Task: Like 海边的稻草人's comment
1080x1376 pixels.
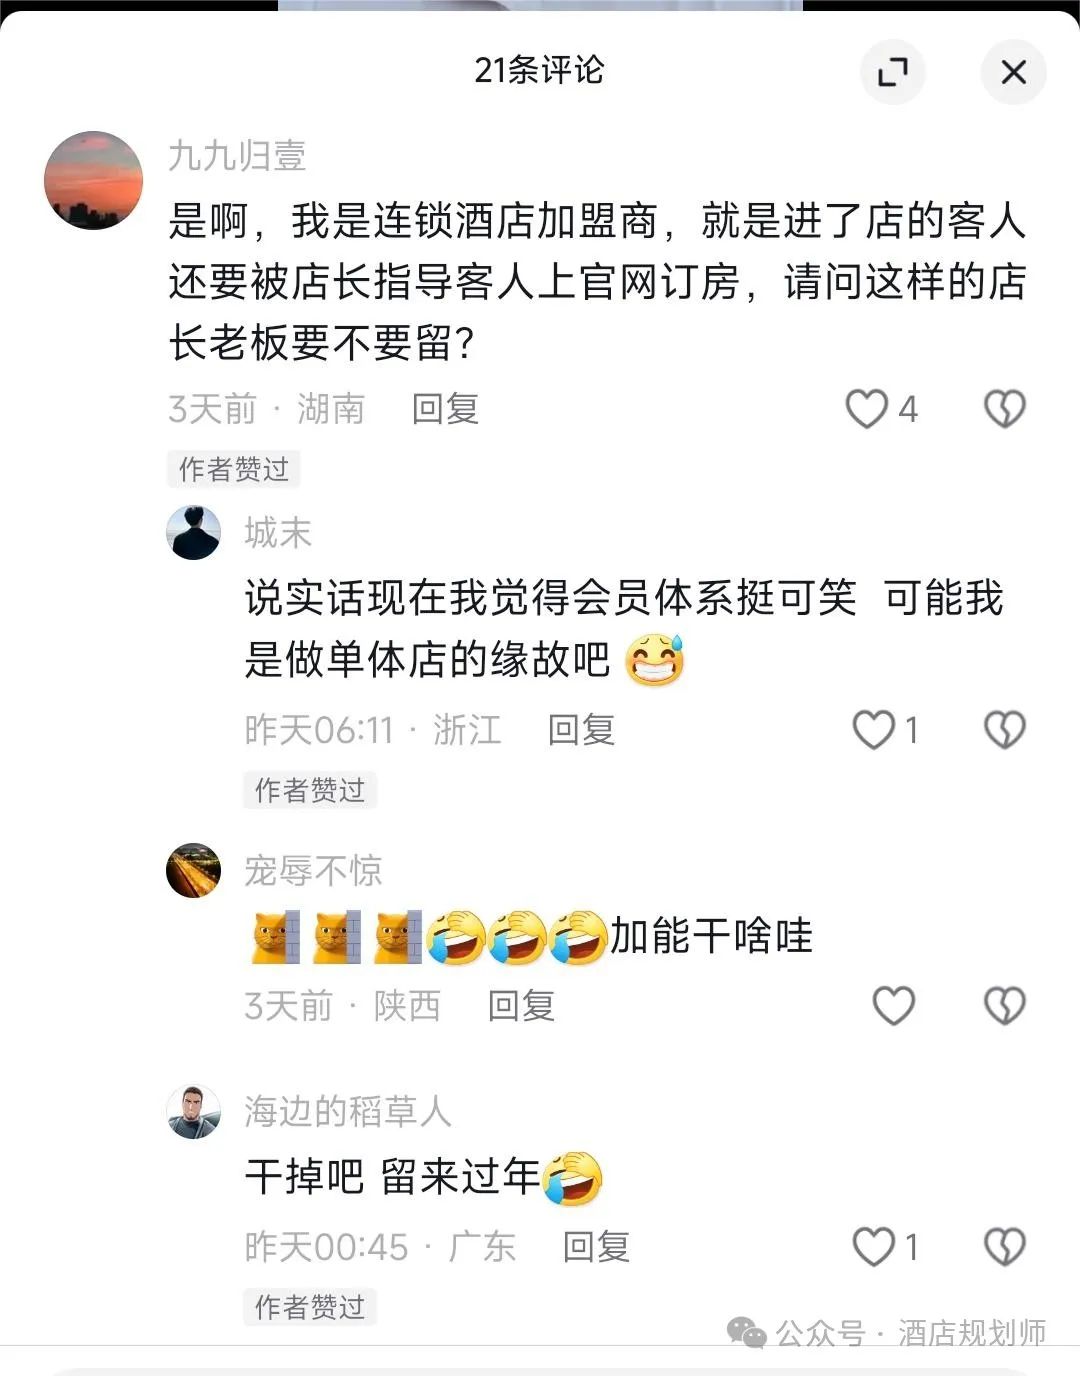Action: 873,1247
